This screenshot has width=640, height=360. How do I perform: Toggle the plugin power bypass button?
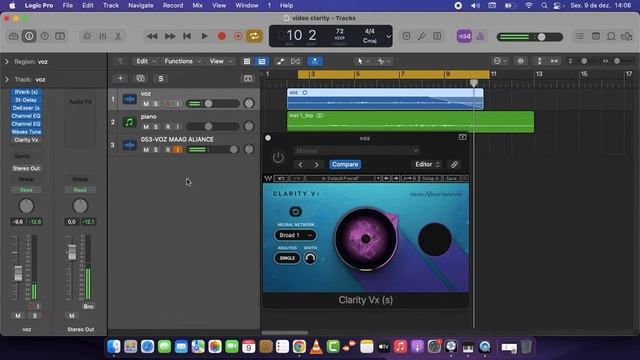click(278, 157)
